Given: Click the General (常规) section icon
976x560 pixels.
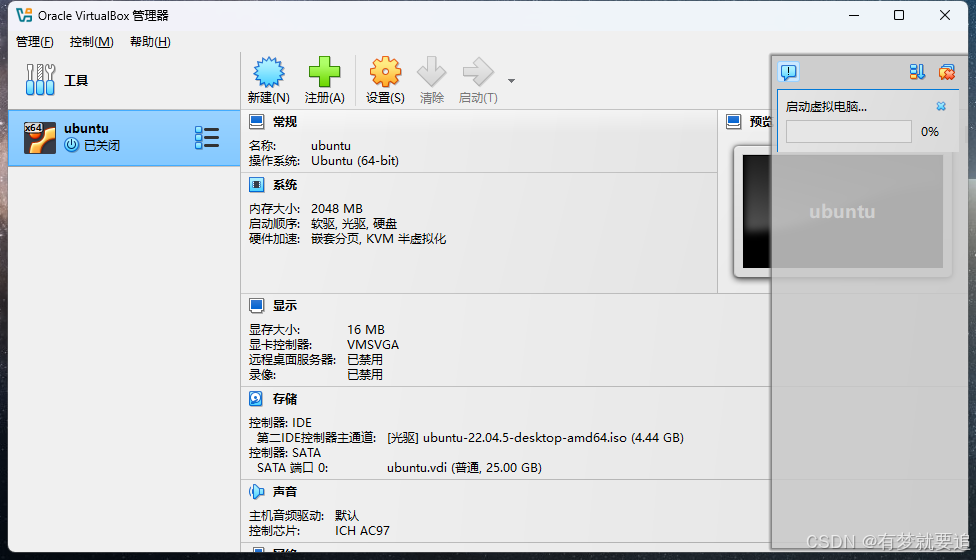Looking at the screenshot, I should pos(256,121).
